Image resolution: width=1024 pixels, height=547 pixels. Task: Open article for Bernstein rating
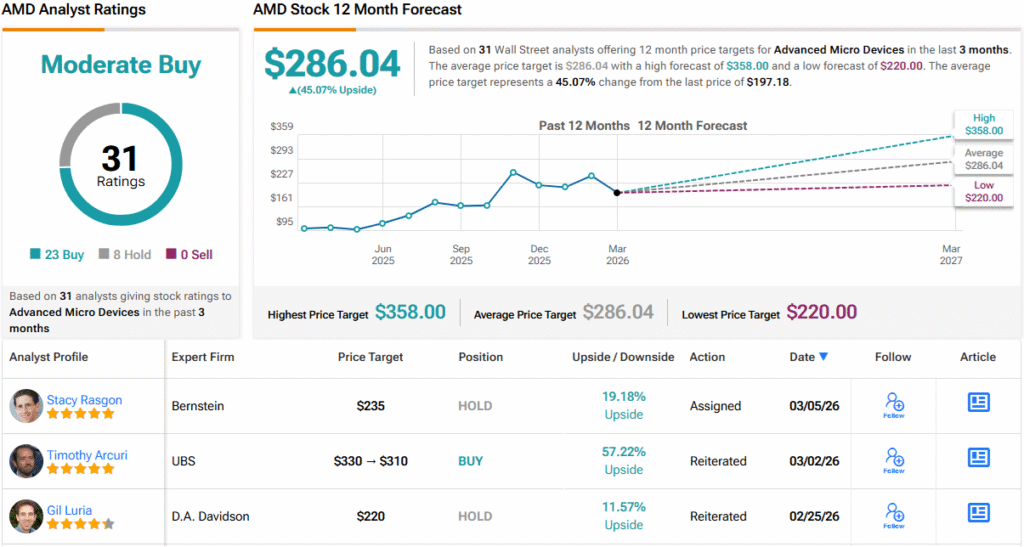tap(978, 402)
